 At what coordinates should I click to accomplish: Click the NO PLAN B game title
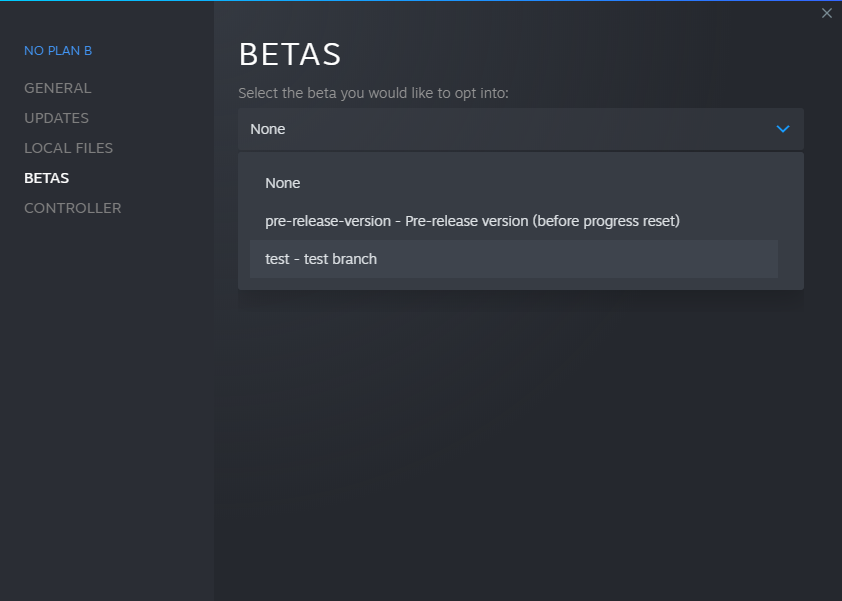pyautogui.click(x=58, y=50)
